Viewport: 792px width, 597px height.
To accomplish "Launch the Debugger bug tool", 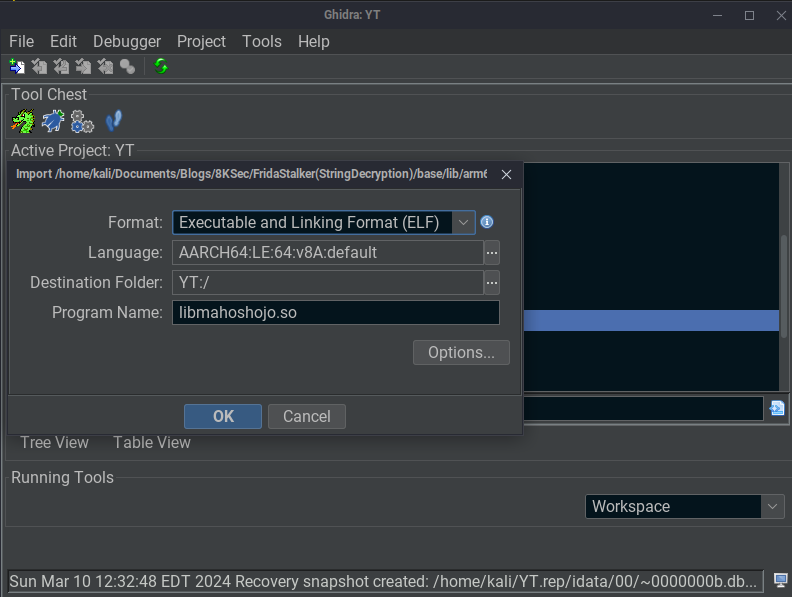I will [52, 122].
